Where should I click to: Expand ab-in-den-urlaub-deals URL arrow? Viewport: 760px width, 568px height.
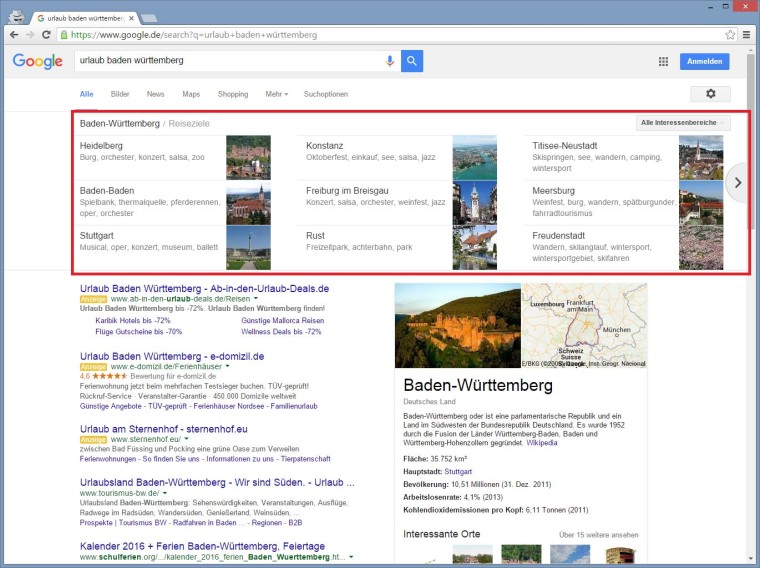tap(256, 299)
